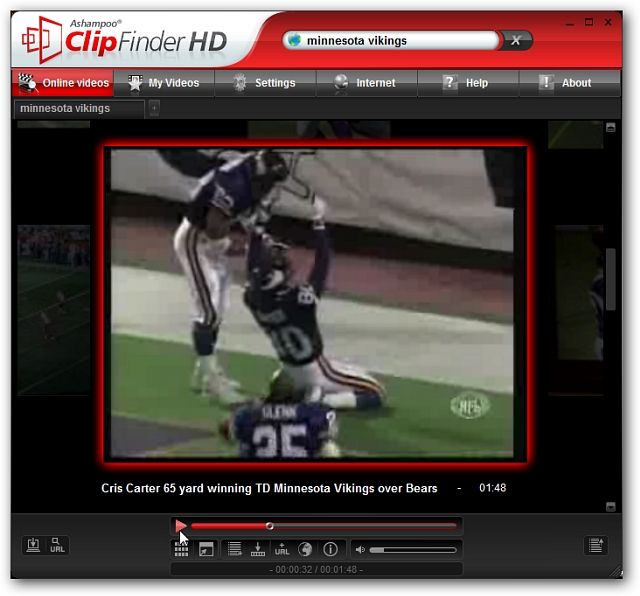Click the vertical scrollbar handle of video list
The height and width of the screenshot is (596, 640).
611,279
